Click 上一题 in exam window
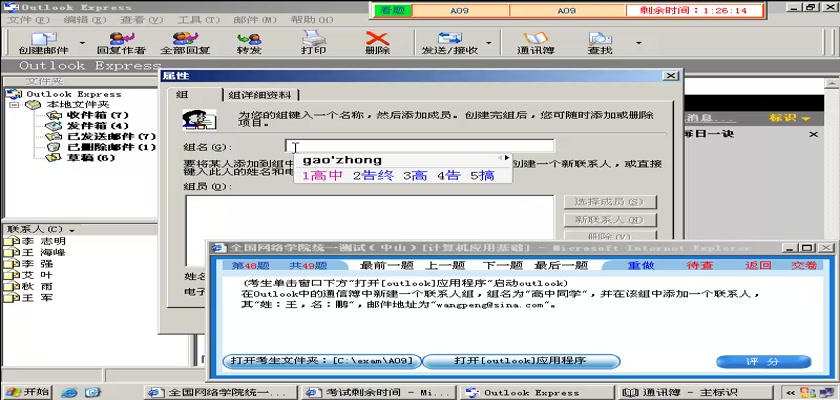The image size is (840, 400). (x=445, y=266)
